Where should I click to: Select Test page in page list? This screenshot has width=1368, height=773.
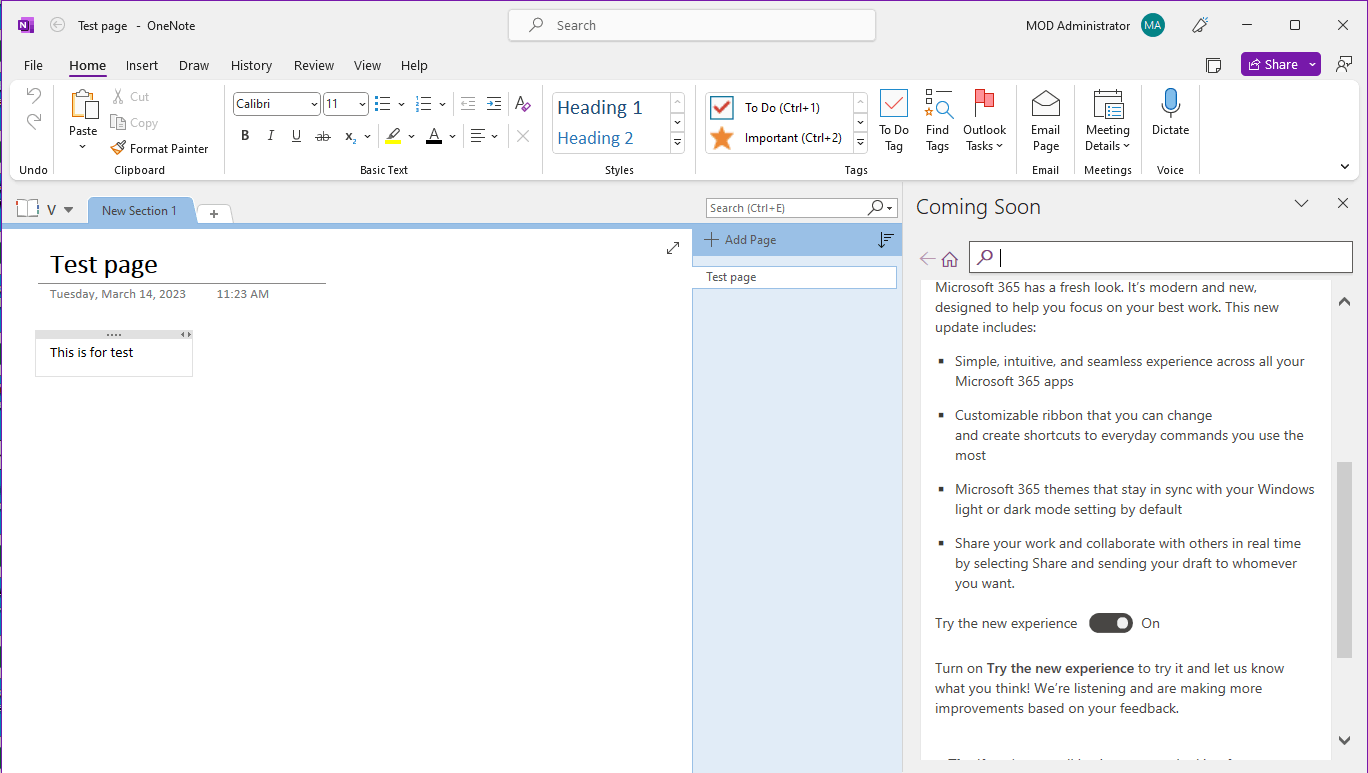794,277
